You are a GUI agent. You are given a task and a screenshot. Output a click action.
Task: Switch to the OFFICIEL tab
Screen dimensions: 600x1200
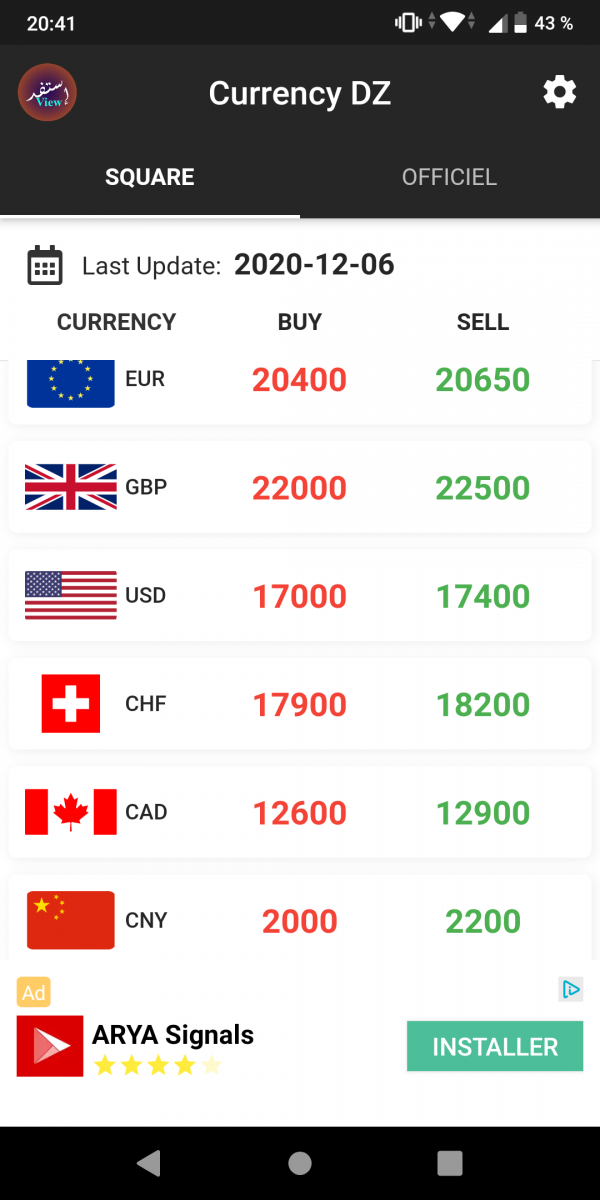(449, 178)
